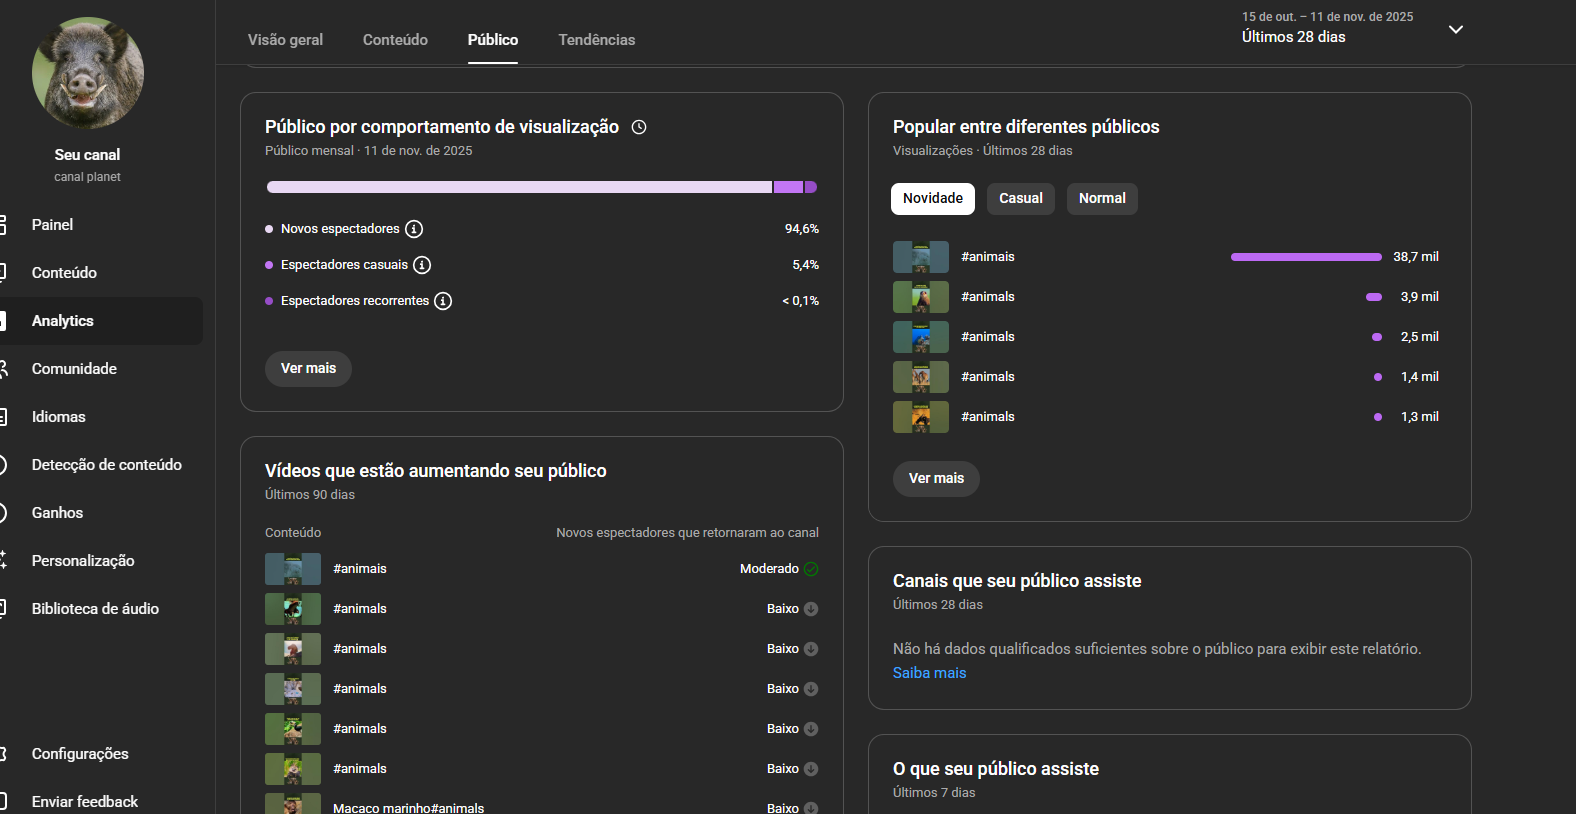Click the audience behavior percentage bar

pos(541,187)
